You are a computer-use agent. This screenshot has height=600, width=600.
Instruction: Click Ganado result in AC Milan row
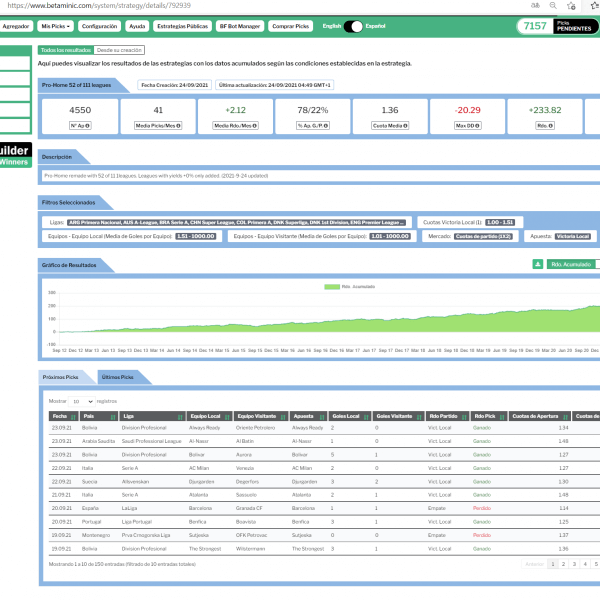click(482, 468)
